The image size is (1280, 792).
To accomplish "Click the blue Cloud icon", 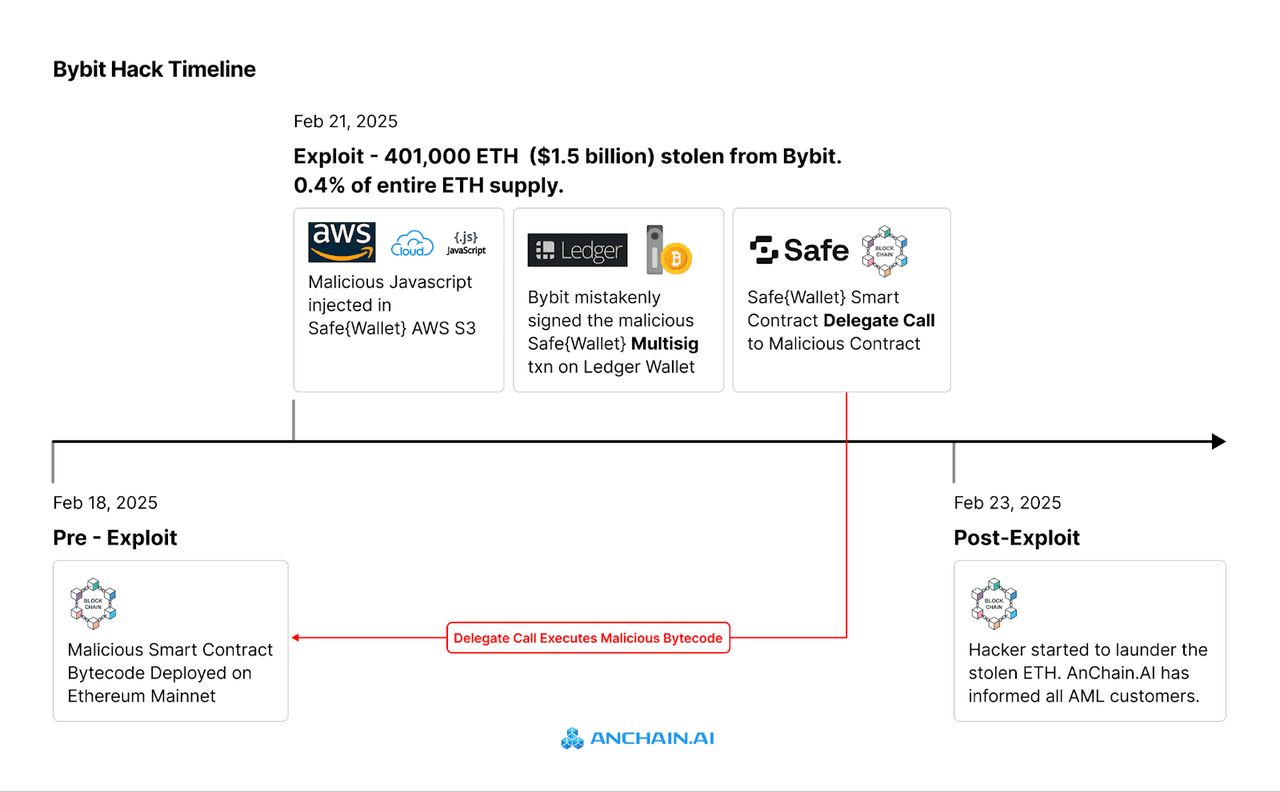I will coord(412,243).
